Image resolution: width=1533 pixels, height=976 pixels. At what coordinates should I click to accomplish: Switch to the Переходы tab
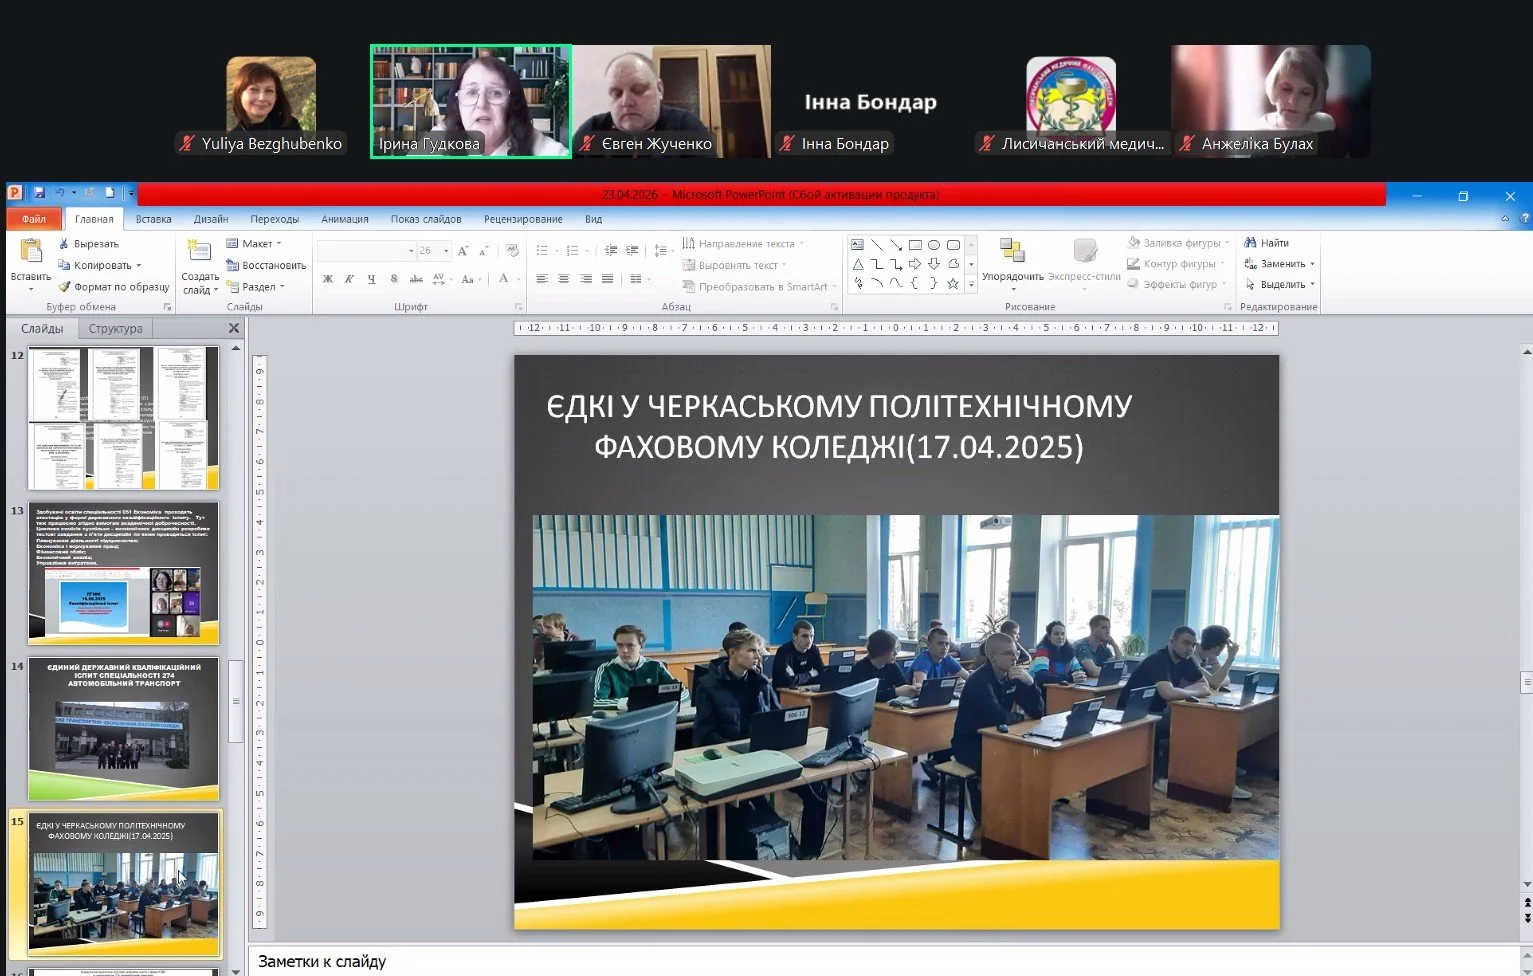275,219
